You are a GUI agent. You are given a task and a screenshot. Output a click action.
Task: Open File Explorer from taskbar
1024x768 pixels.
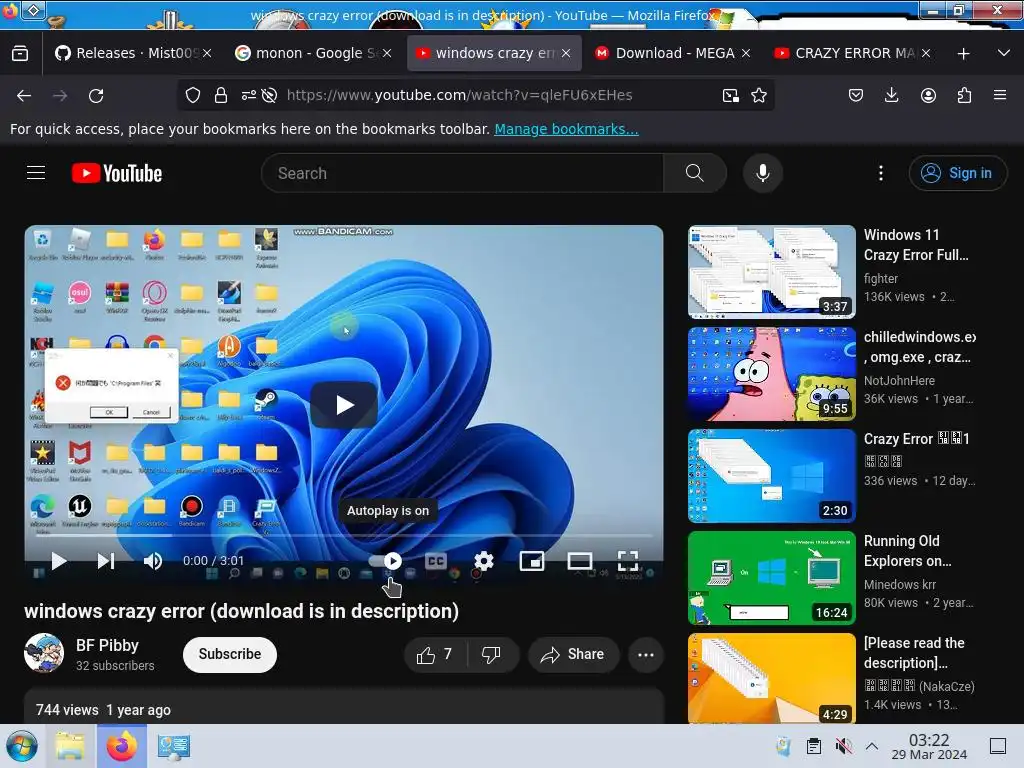[x=70, y=746]
